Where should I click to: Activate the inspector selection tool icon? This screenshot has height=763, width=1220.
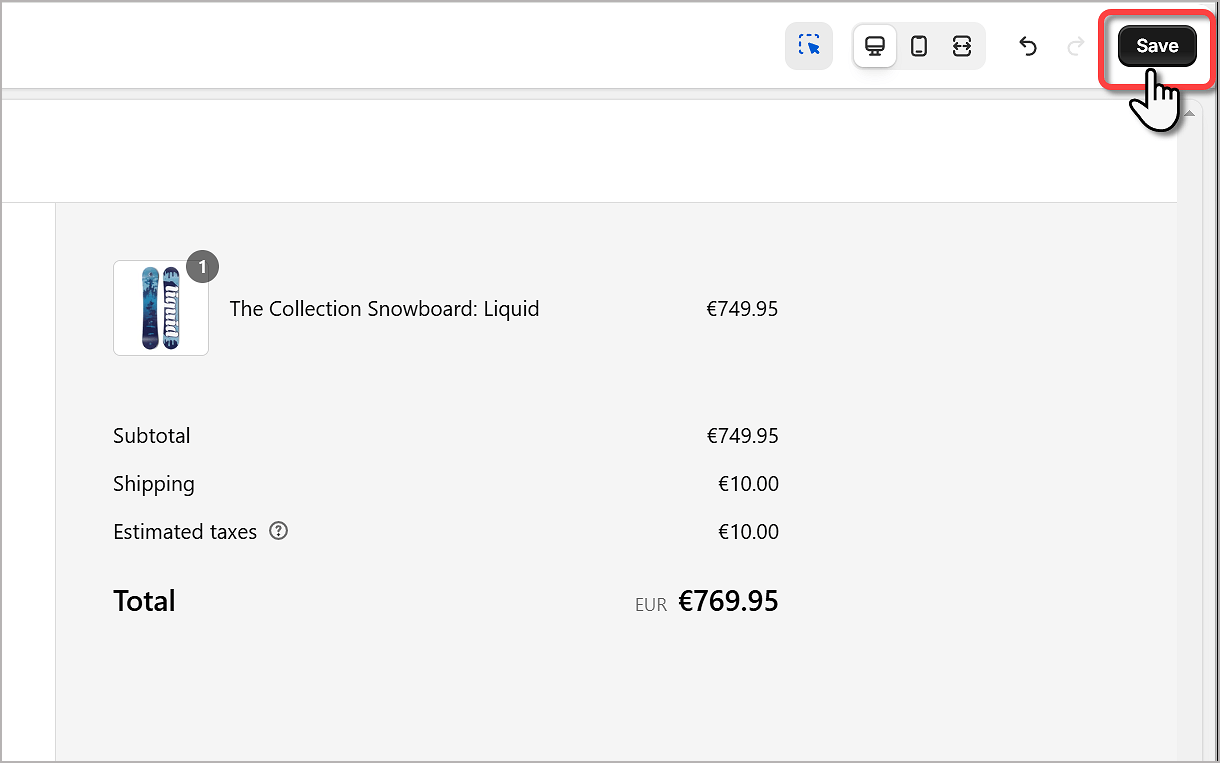(x=809, y=46)
